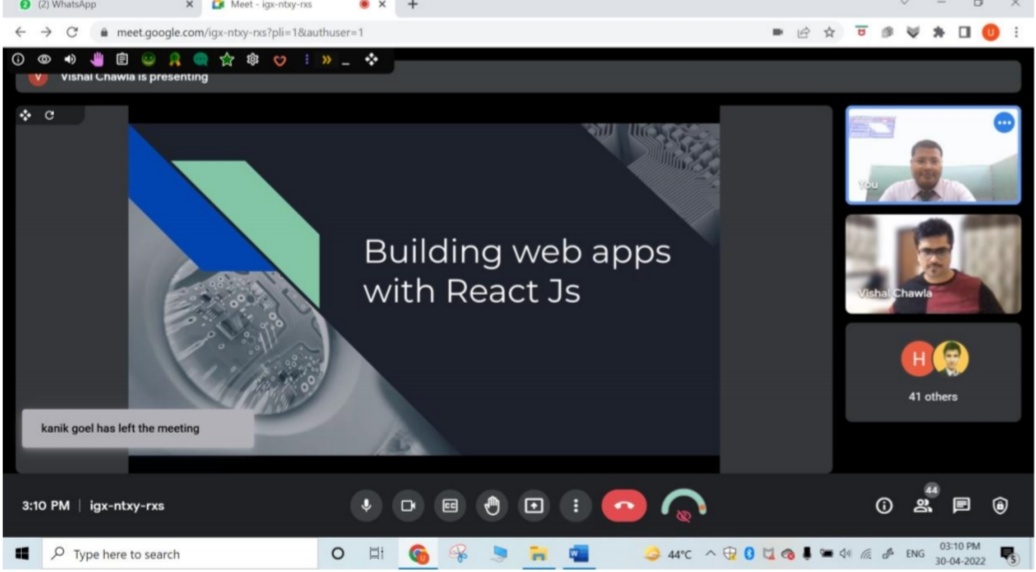Toggle the microphone mute button
The image size is (1036, 572).
366,506
